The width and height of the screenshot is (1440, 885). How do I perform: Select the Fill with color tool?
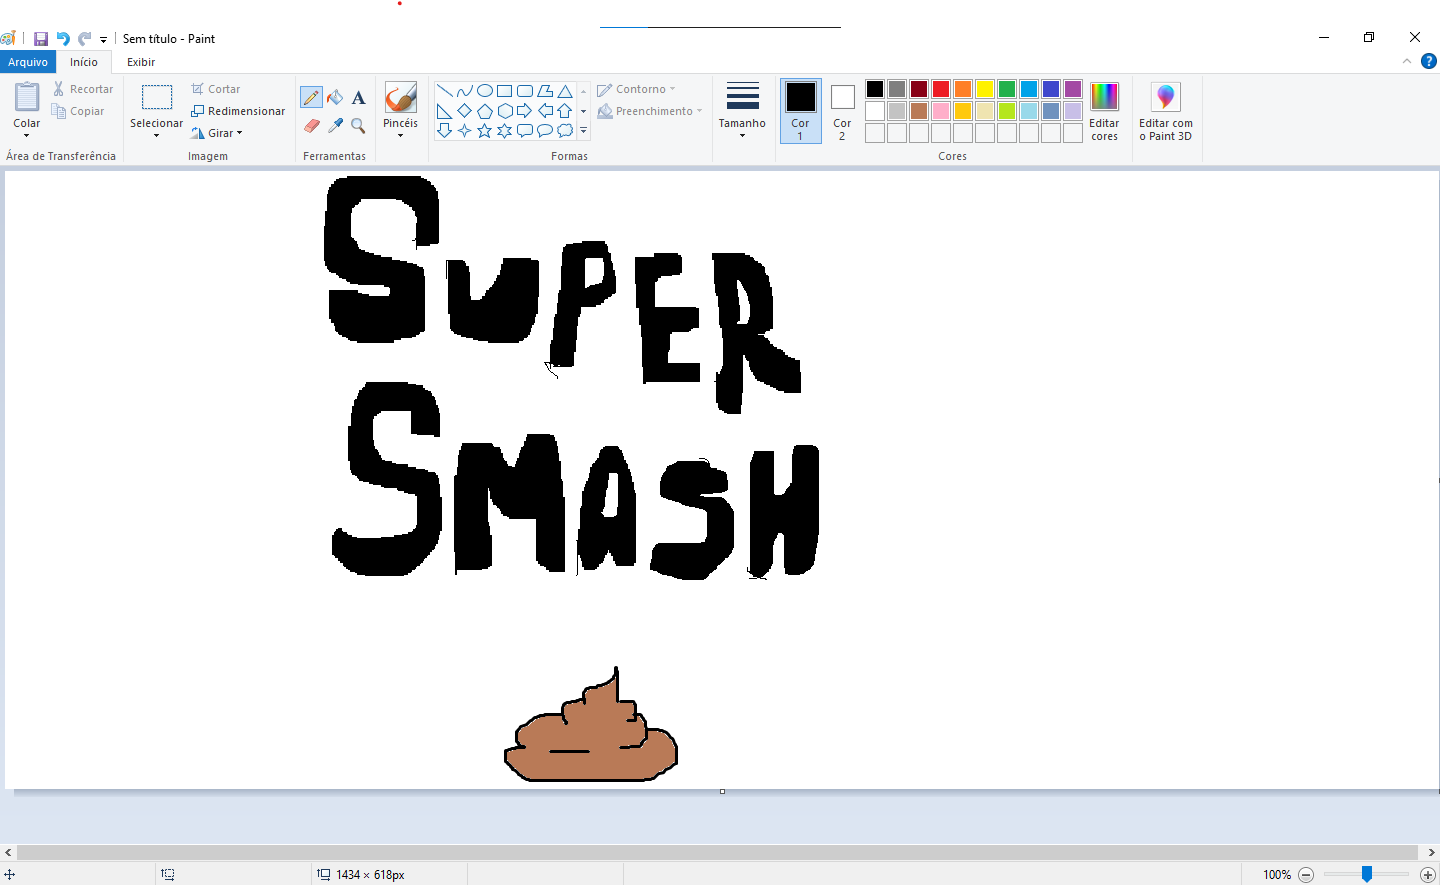pos(335,97)
